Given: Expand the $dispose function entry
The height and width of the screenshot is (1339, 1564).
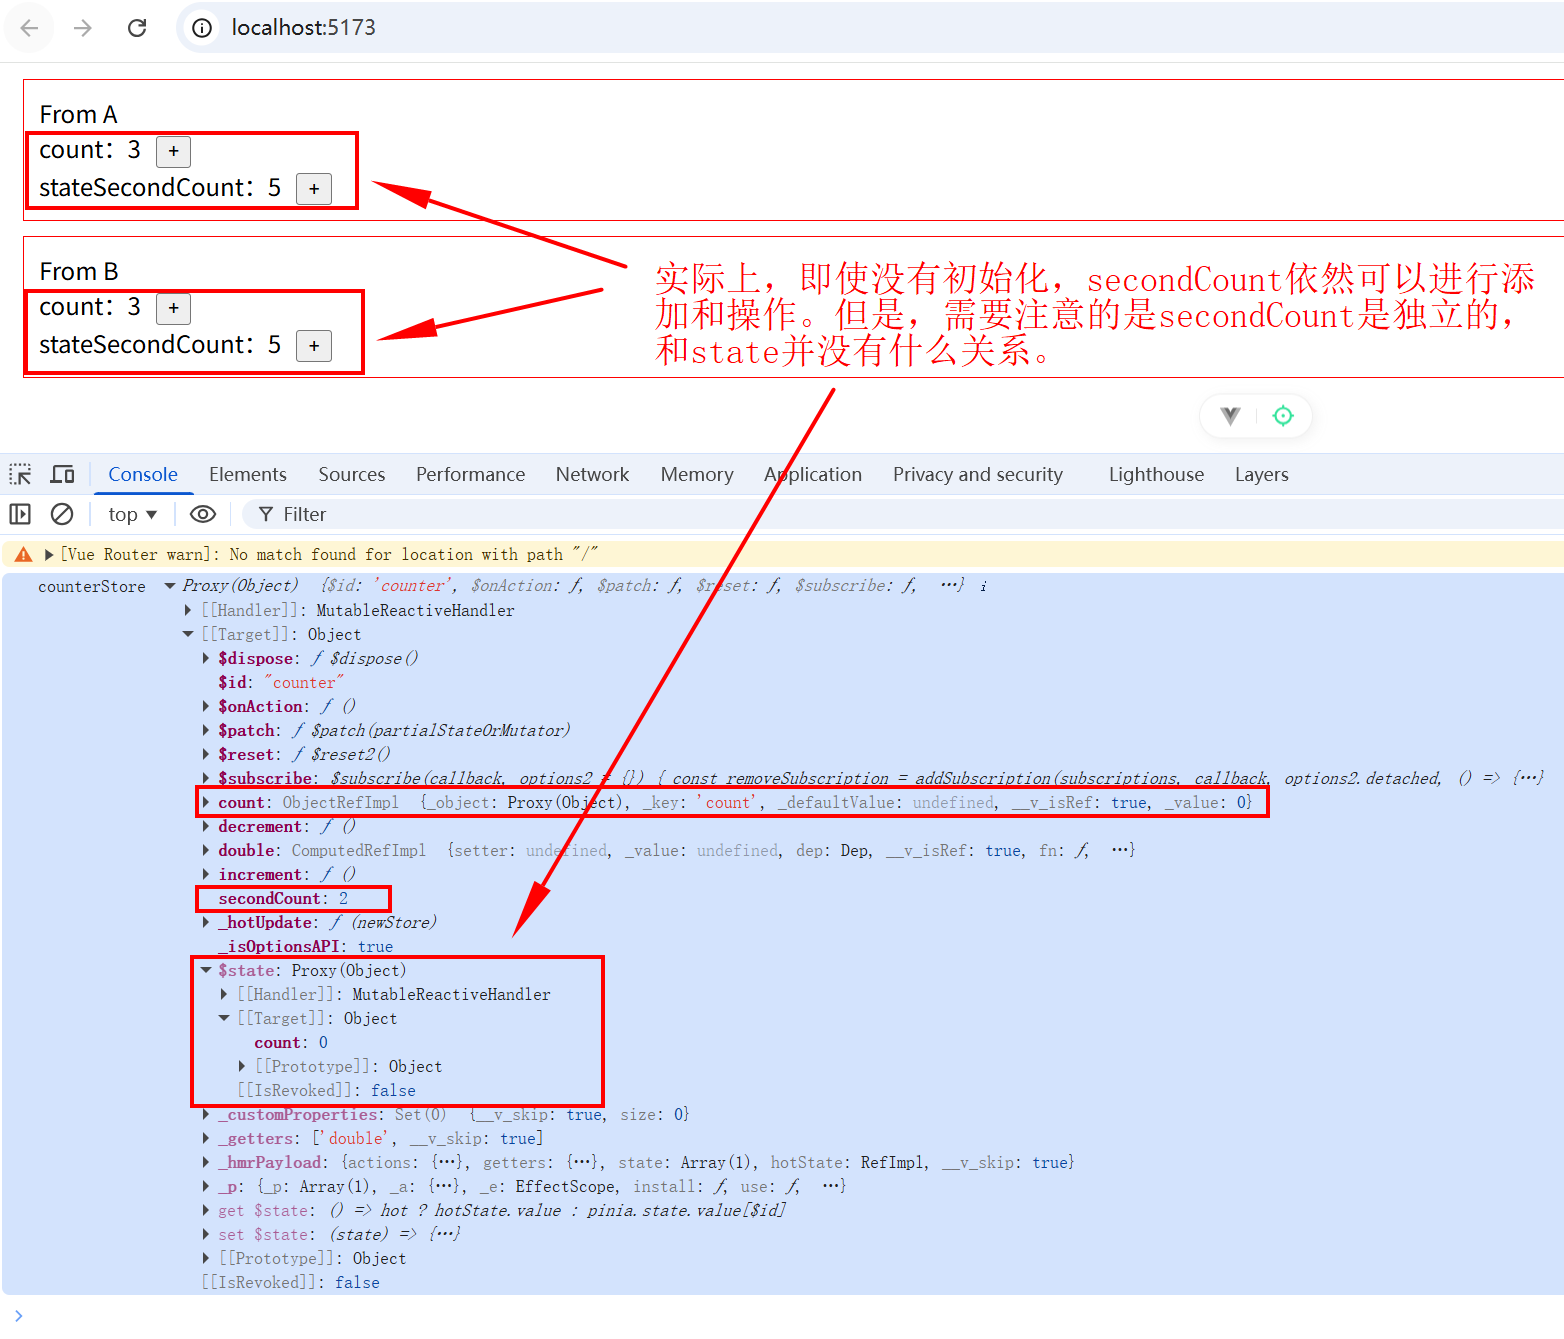Looking at the screenshot, I should [206, 658].
